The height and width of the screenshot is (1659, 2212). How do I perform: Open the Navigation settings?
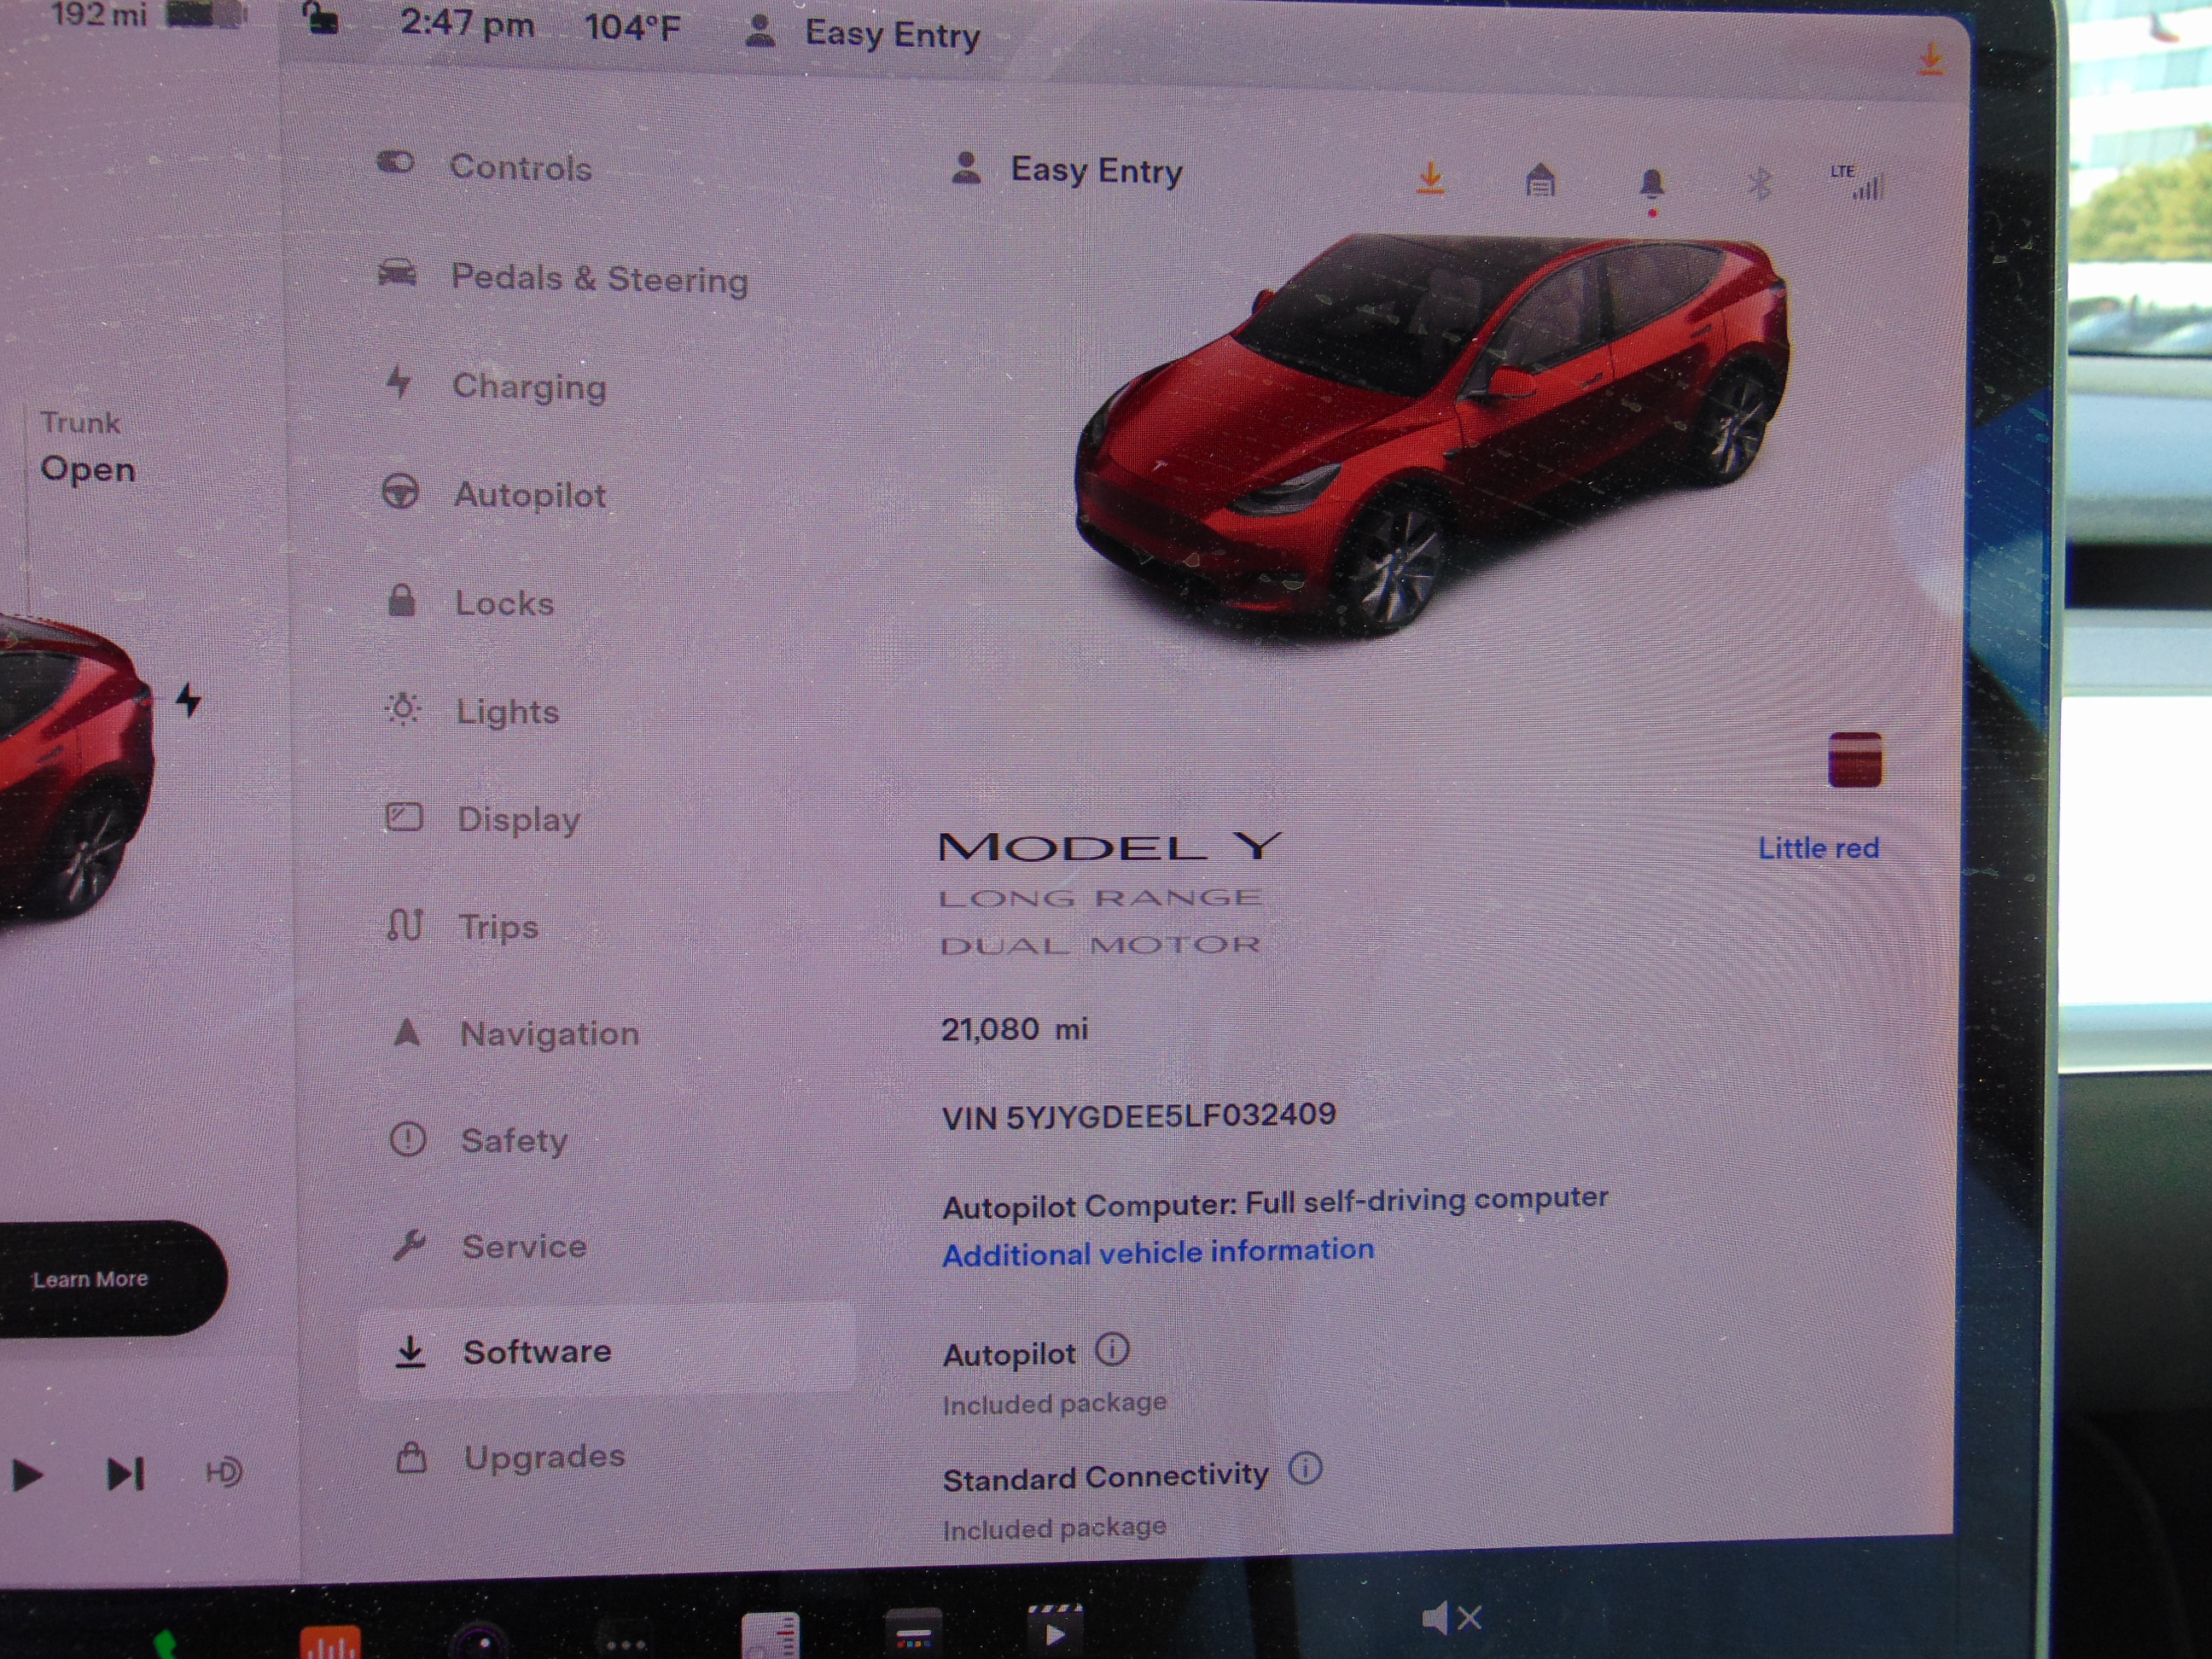515,1033
